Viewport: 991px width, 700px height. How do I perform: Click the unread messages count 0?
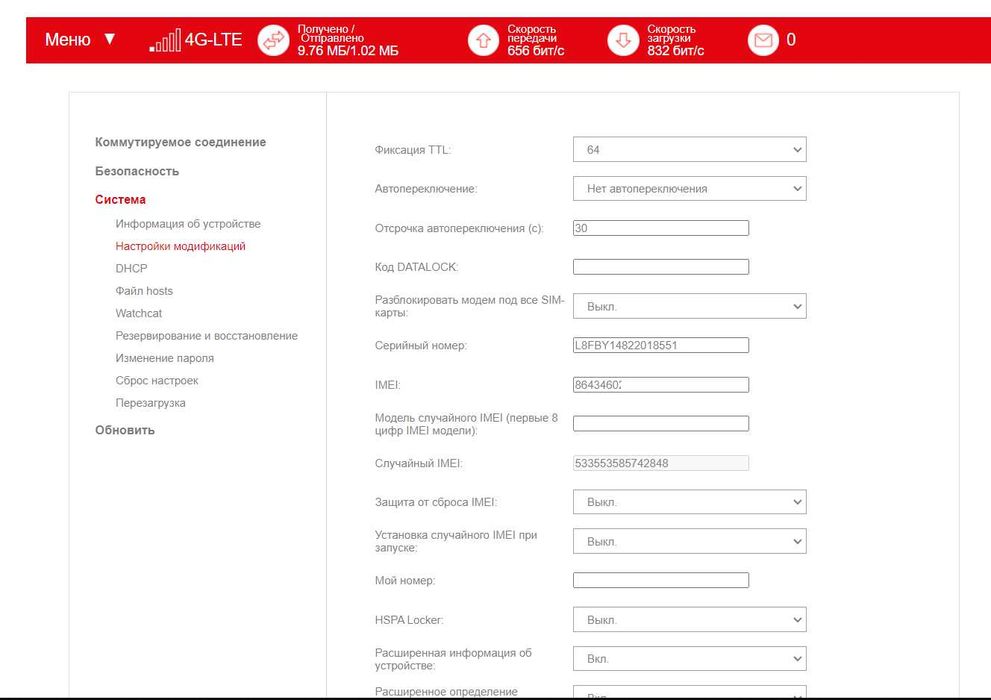click(791, 40)
